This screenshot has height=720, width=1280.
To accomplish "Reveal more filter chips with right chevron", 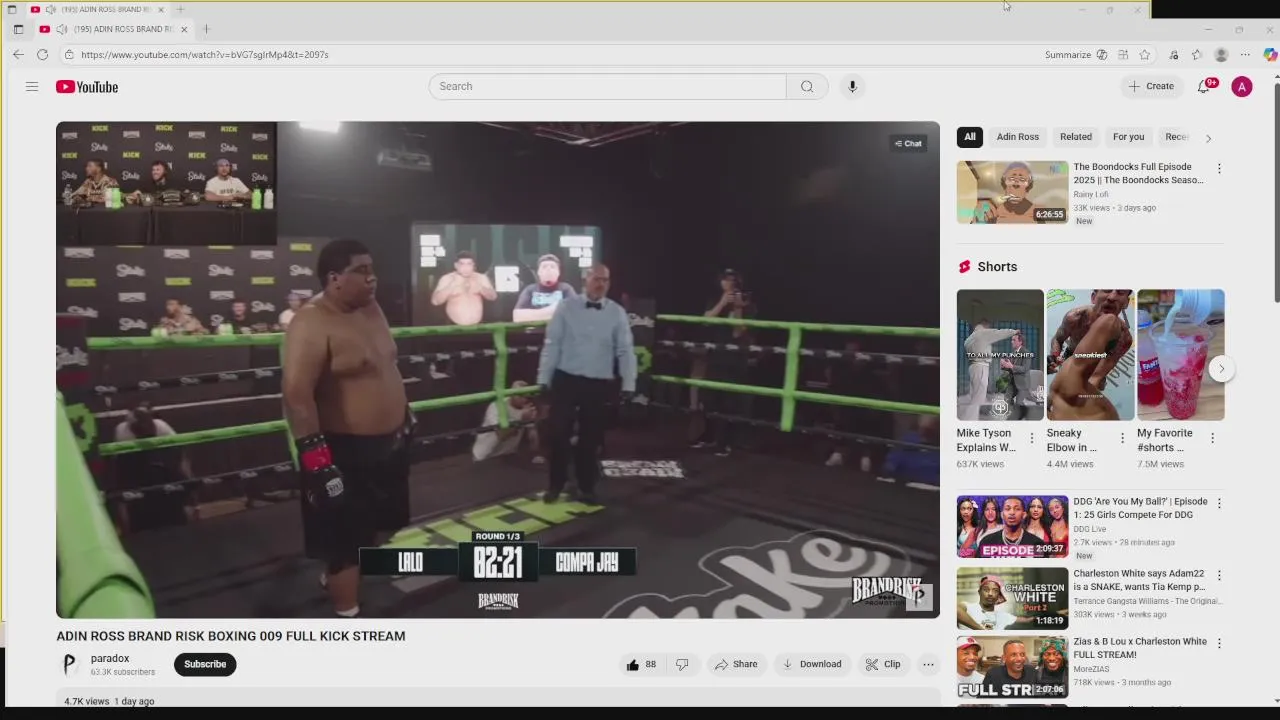I will pyautogui.click(x=1208, y=138).
